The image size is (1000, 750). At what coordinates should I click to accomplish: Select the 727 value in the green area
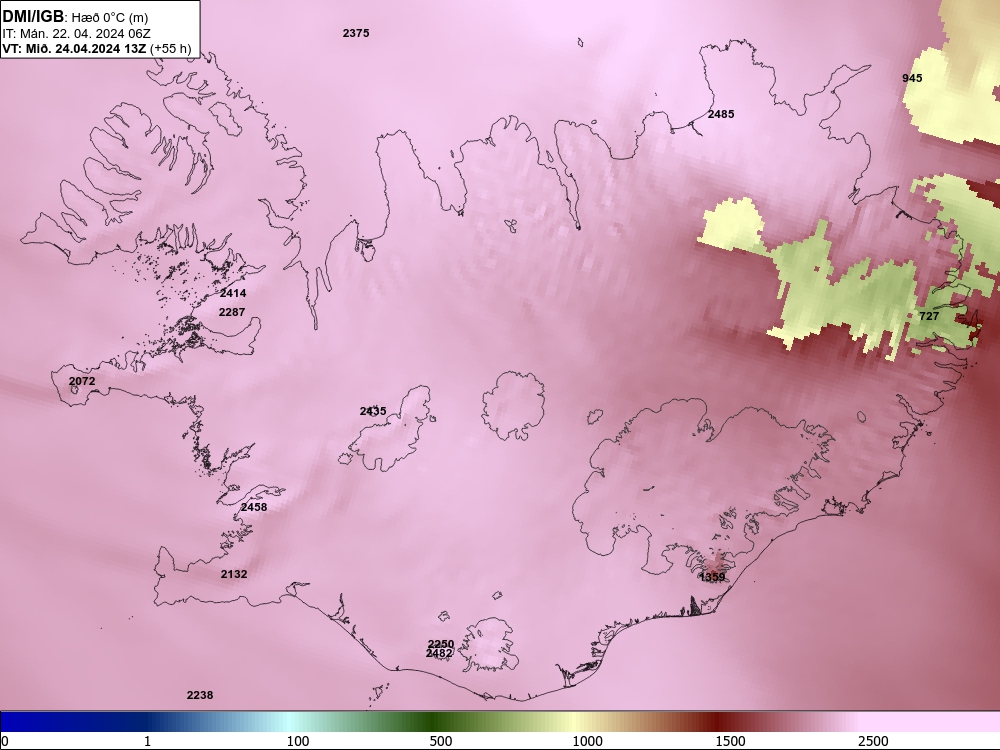[x=929, y=316]
